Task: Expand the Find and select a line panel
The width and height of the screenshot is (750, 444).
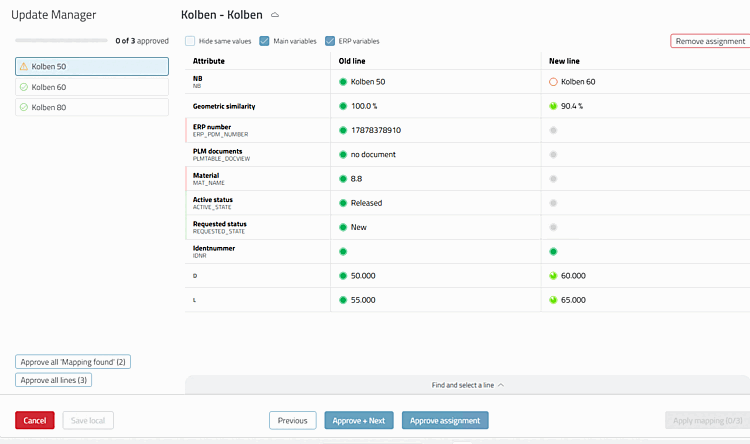Action: point(467,385)
